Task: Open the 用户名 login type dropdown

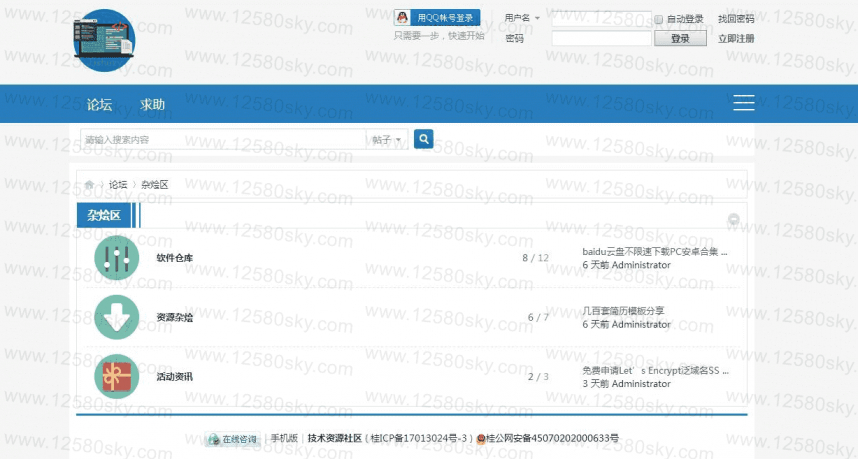Action: pyautogui.click(x=521, y=18)
